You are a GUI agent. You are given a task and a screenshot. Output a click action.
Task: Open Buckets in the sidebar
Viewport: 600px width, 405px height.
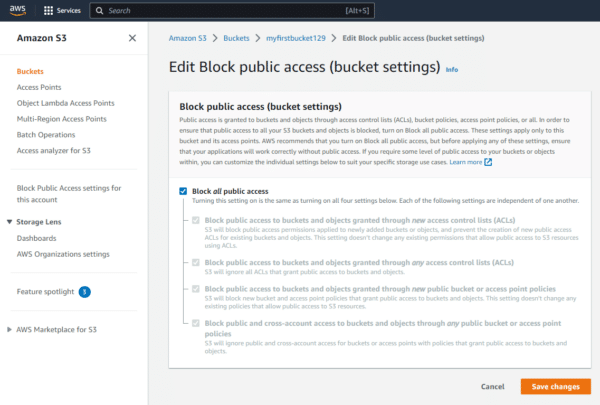click(x=30, y=72)
